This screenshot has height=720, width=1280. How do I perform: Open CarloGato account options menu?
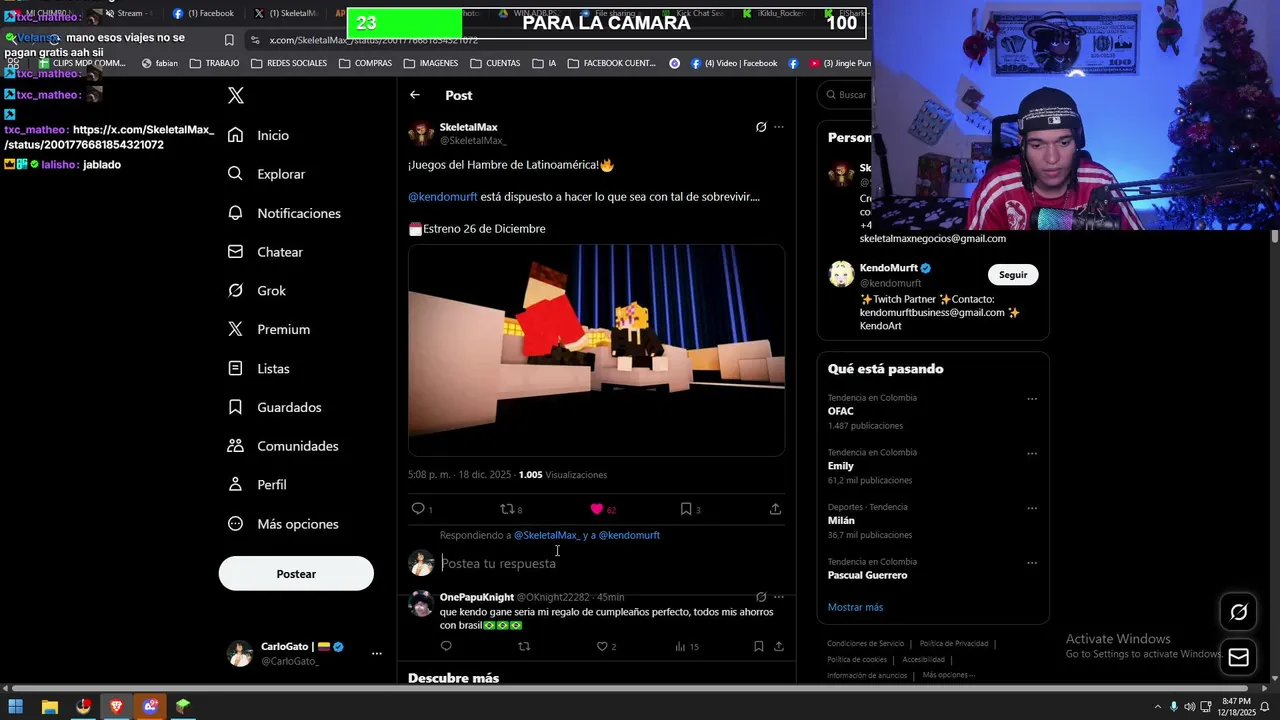click(376, 653)
